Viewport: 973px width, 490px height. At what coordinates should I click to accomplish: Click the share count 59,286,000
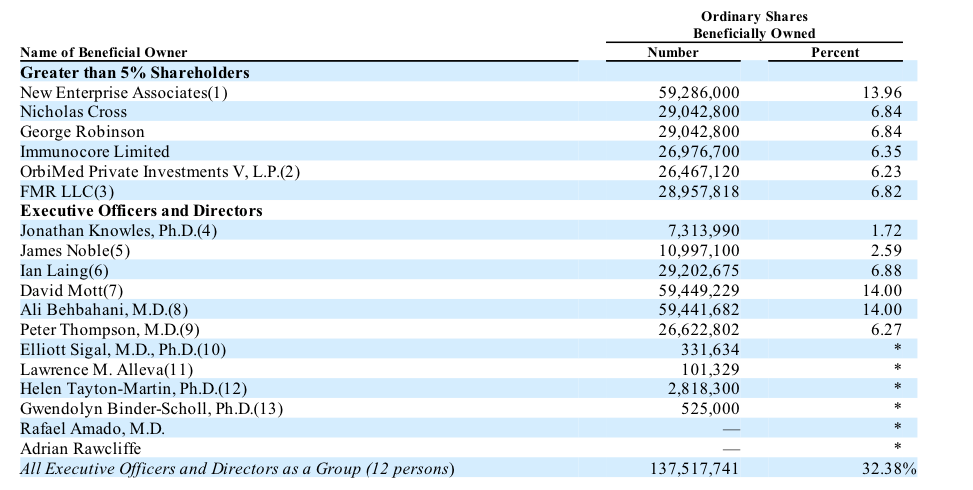point(699,93)
